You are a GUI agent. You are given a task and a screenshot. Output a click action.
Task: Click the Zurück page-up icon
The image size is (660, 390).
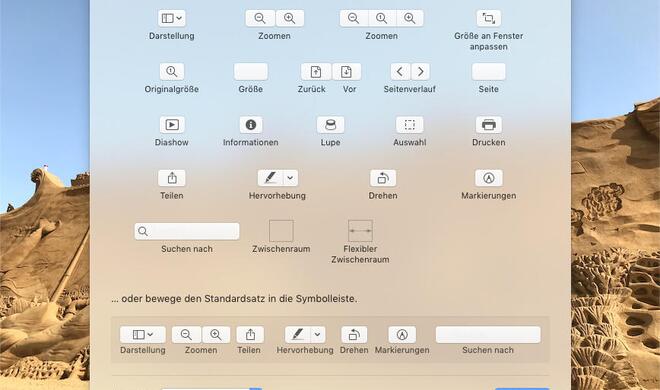pos(316,72)
